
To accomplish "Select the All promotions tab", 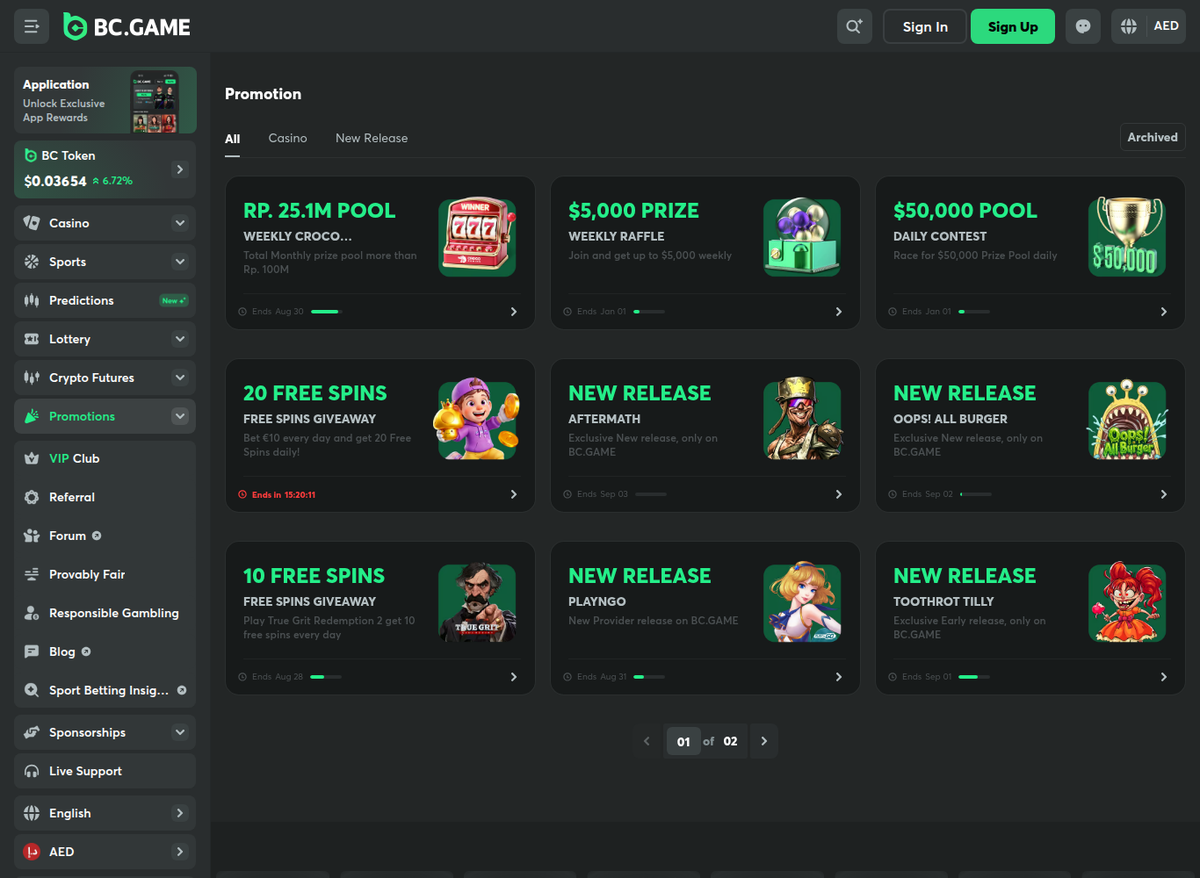I will pos(232,139).
